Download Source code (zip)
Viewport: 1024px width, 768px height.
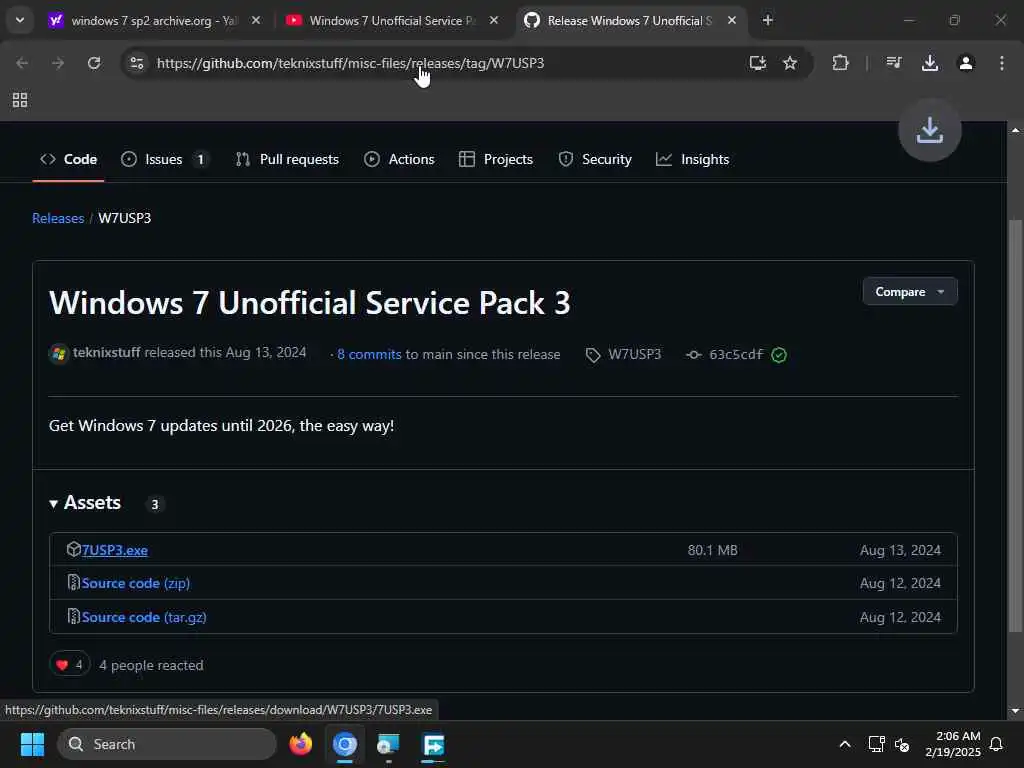coord(136,583)
